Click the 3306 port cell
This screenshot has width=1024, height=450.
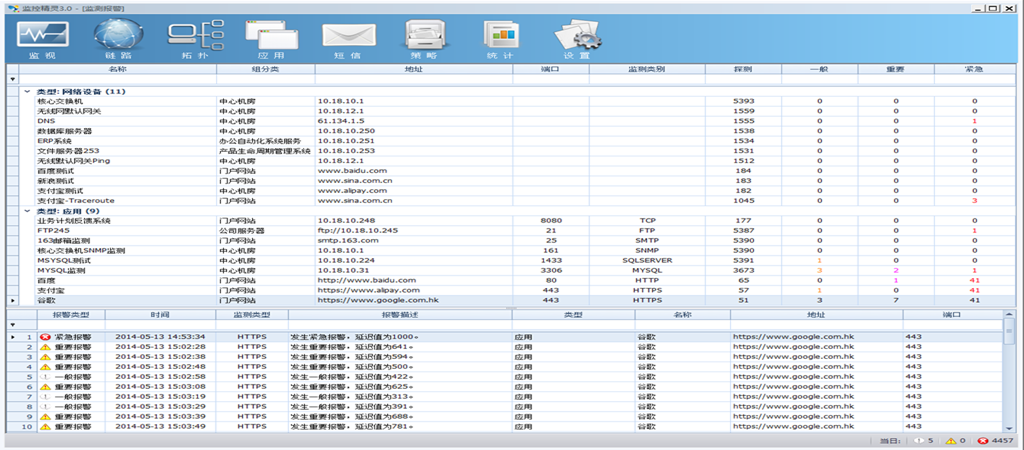click(x=551, y=270)
